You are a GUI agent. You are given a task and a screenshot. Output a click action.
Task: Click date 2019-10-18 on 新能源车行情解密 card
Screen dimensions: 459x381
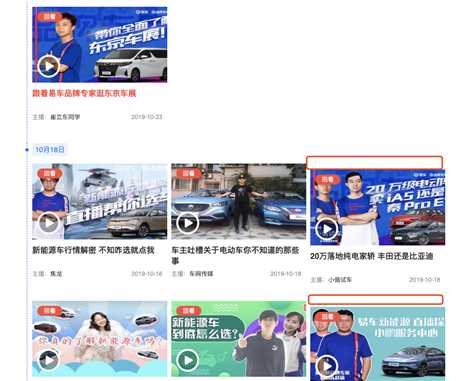point(146,274)
